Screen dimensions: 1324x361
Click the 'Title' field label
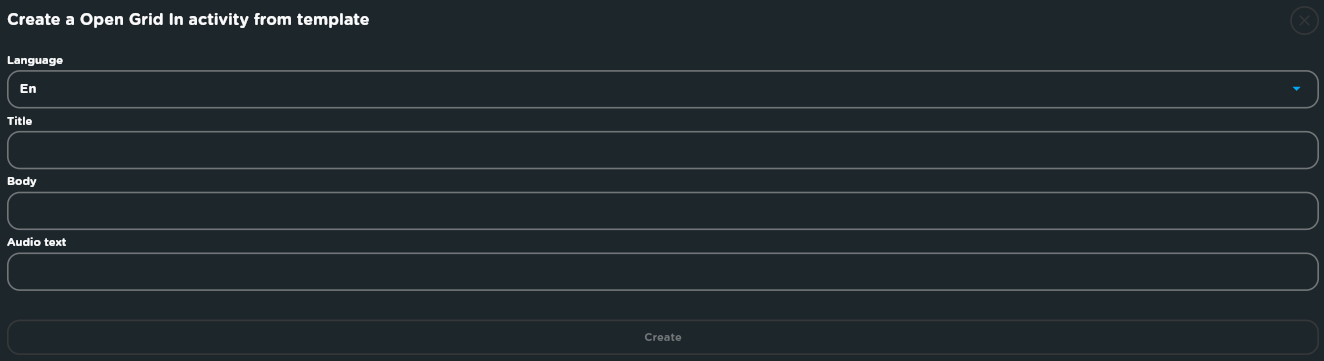pyautogui.click(x=20, y=121)
